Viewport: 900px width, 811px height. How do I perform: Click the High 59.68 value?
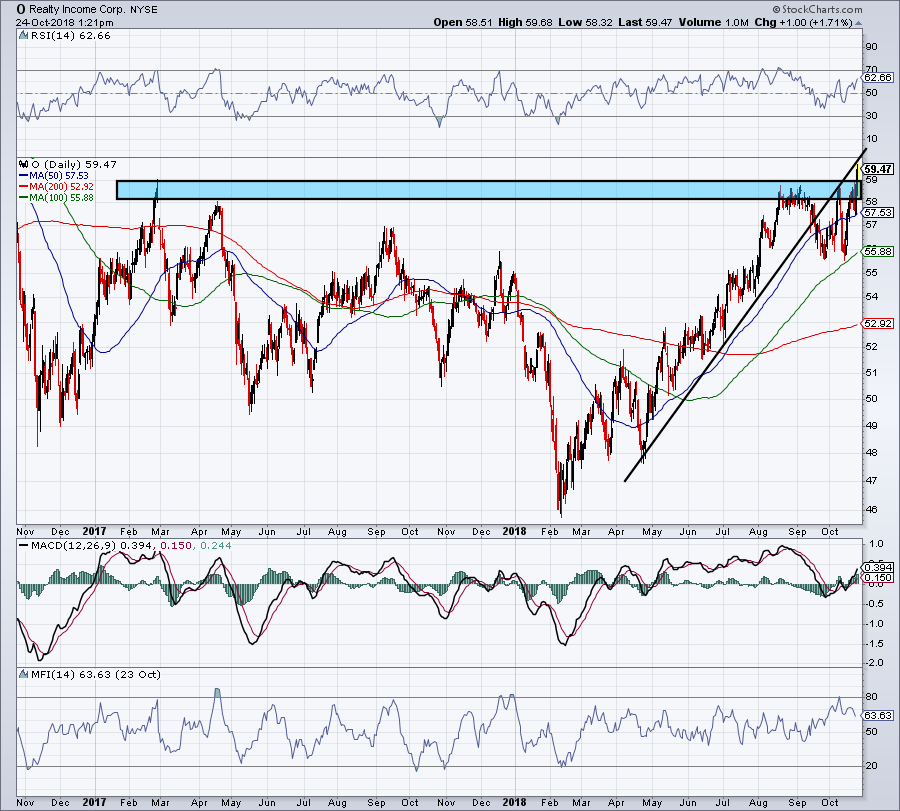point(525,22)
